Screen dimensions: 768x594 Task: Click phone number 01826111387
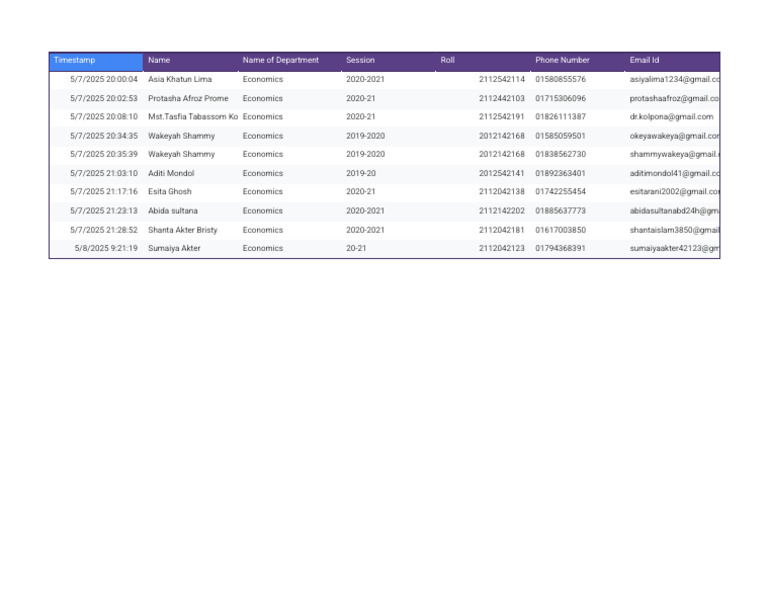coord(560,117)
